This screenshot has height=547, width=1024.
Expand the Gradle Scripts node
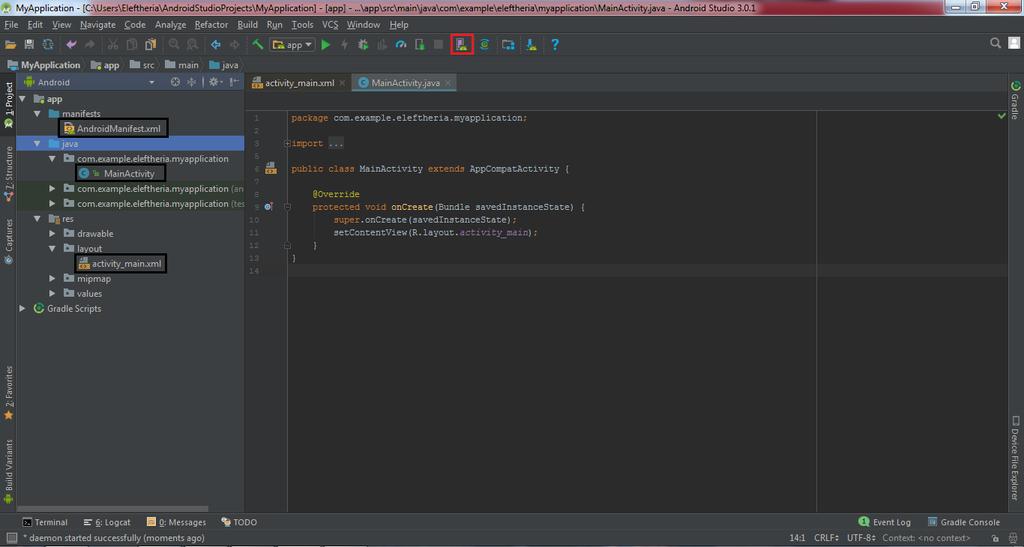23,309
